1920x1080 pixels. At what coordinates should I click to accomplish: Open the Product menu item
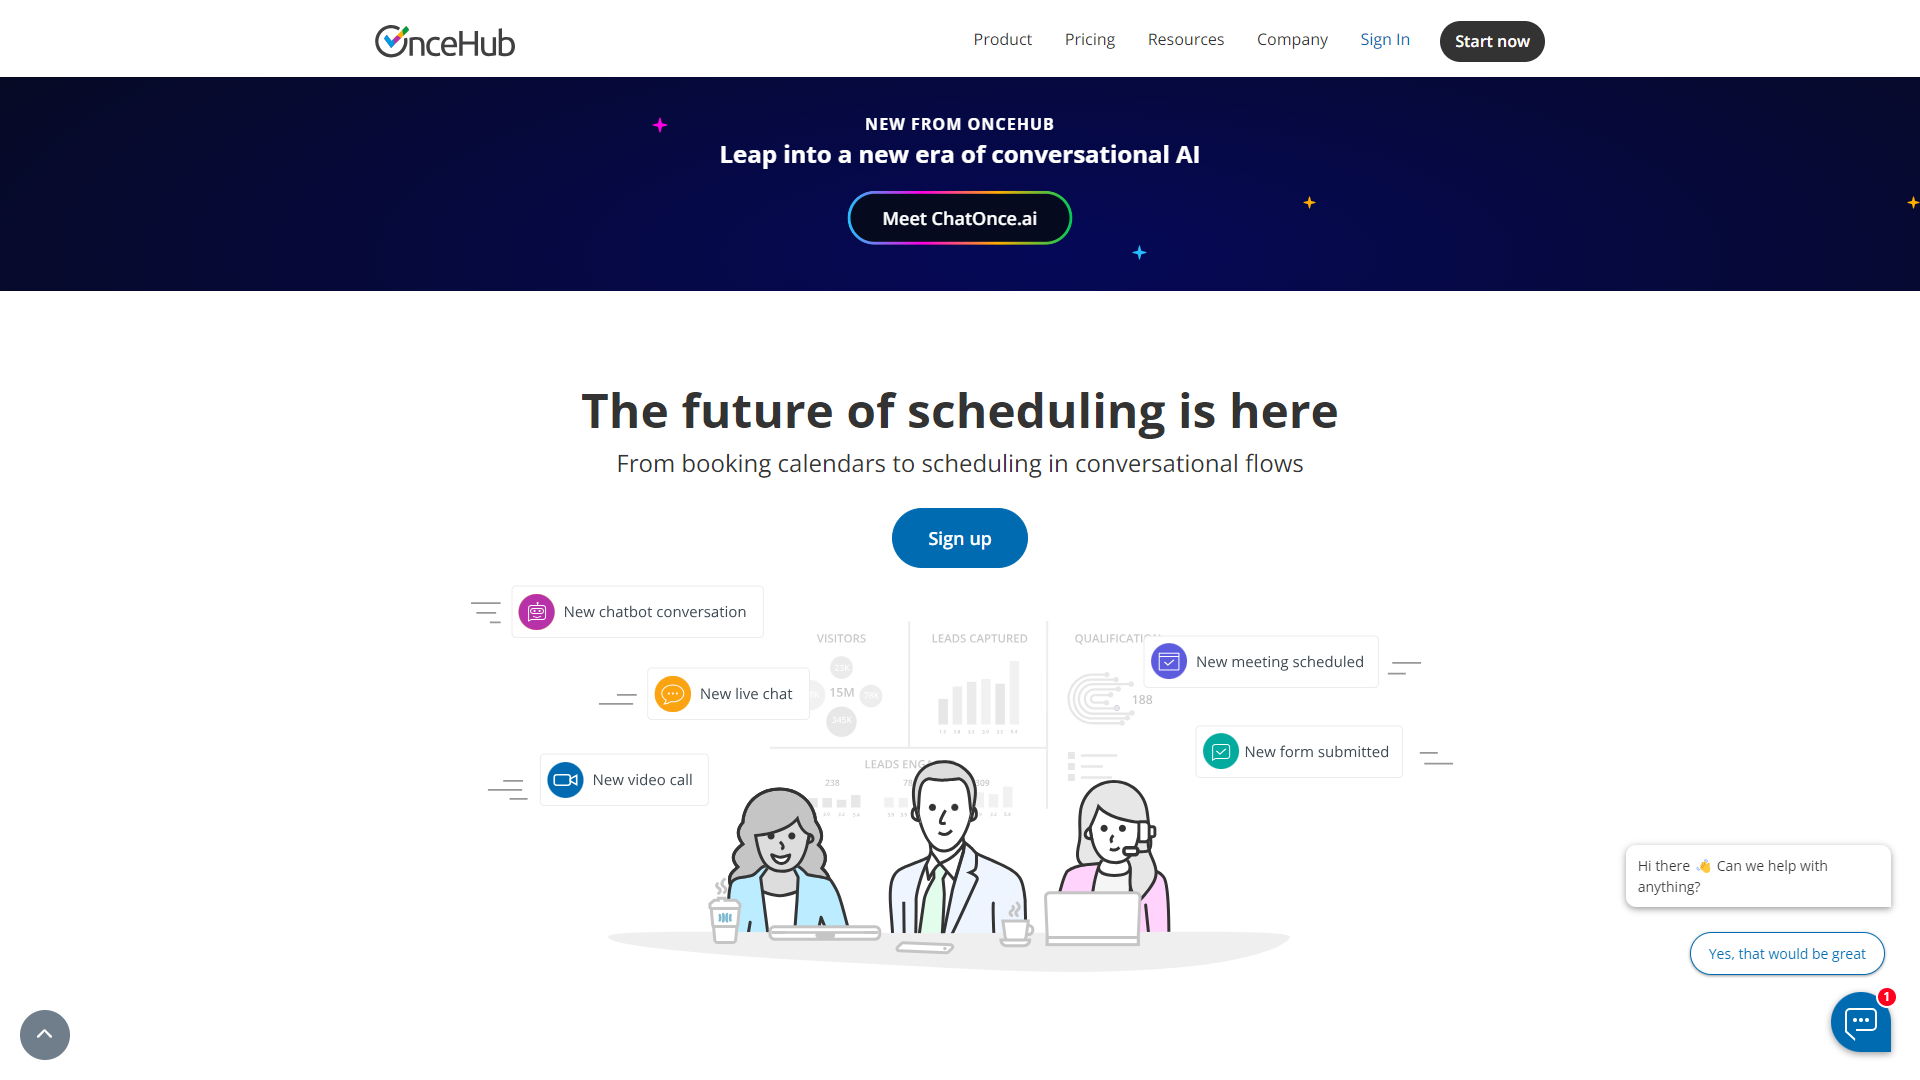tap(1002, 38)
